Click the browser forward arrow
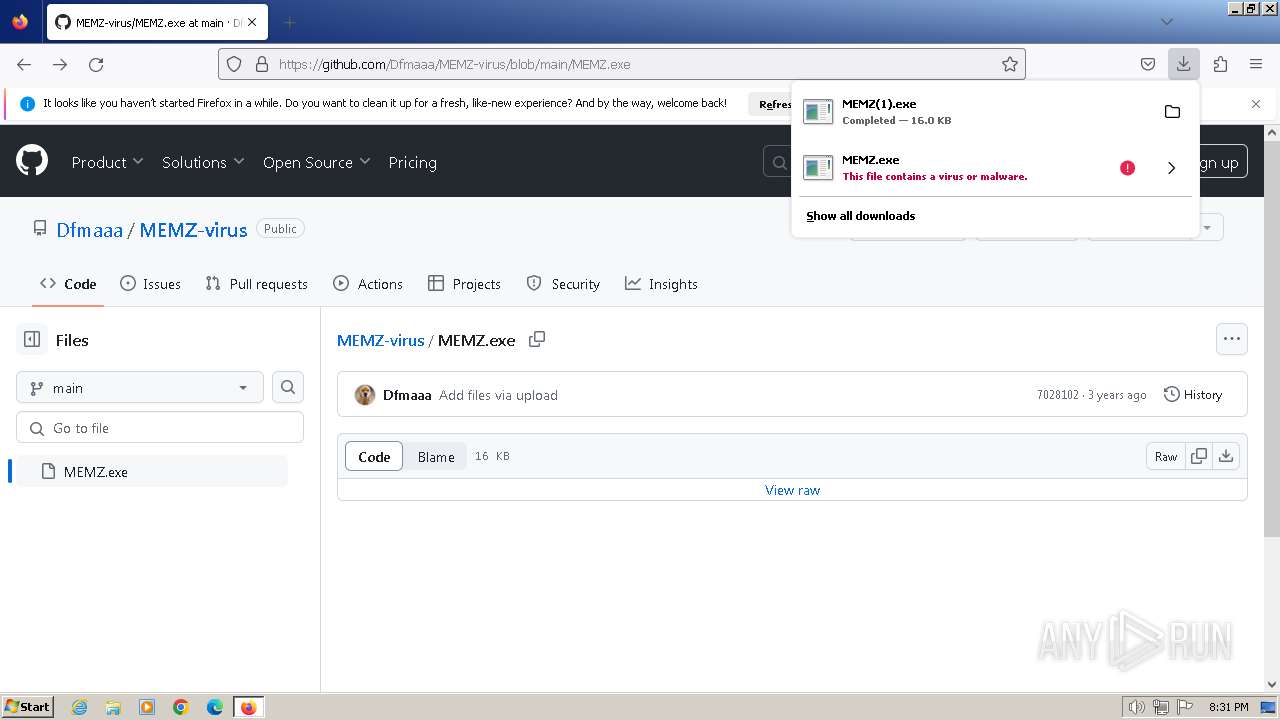The height and width of the screenshot is (720, 1280). click(x=60, y=64)
